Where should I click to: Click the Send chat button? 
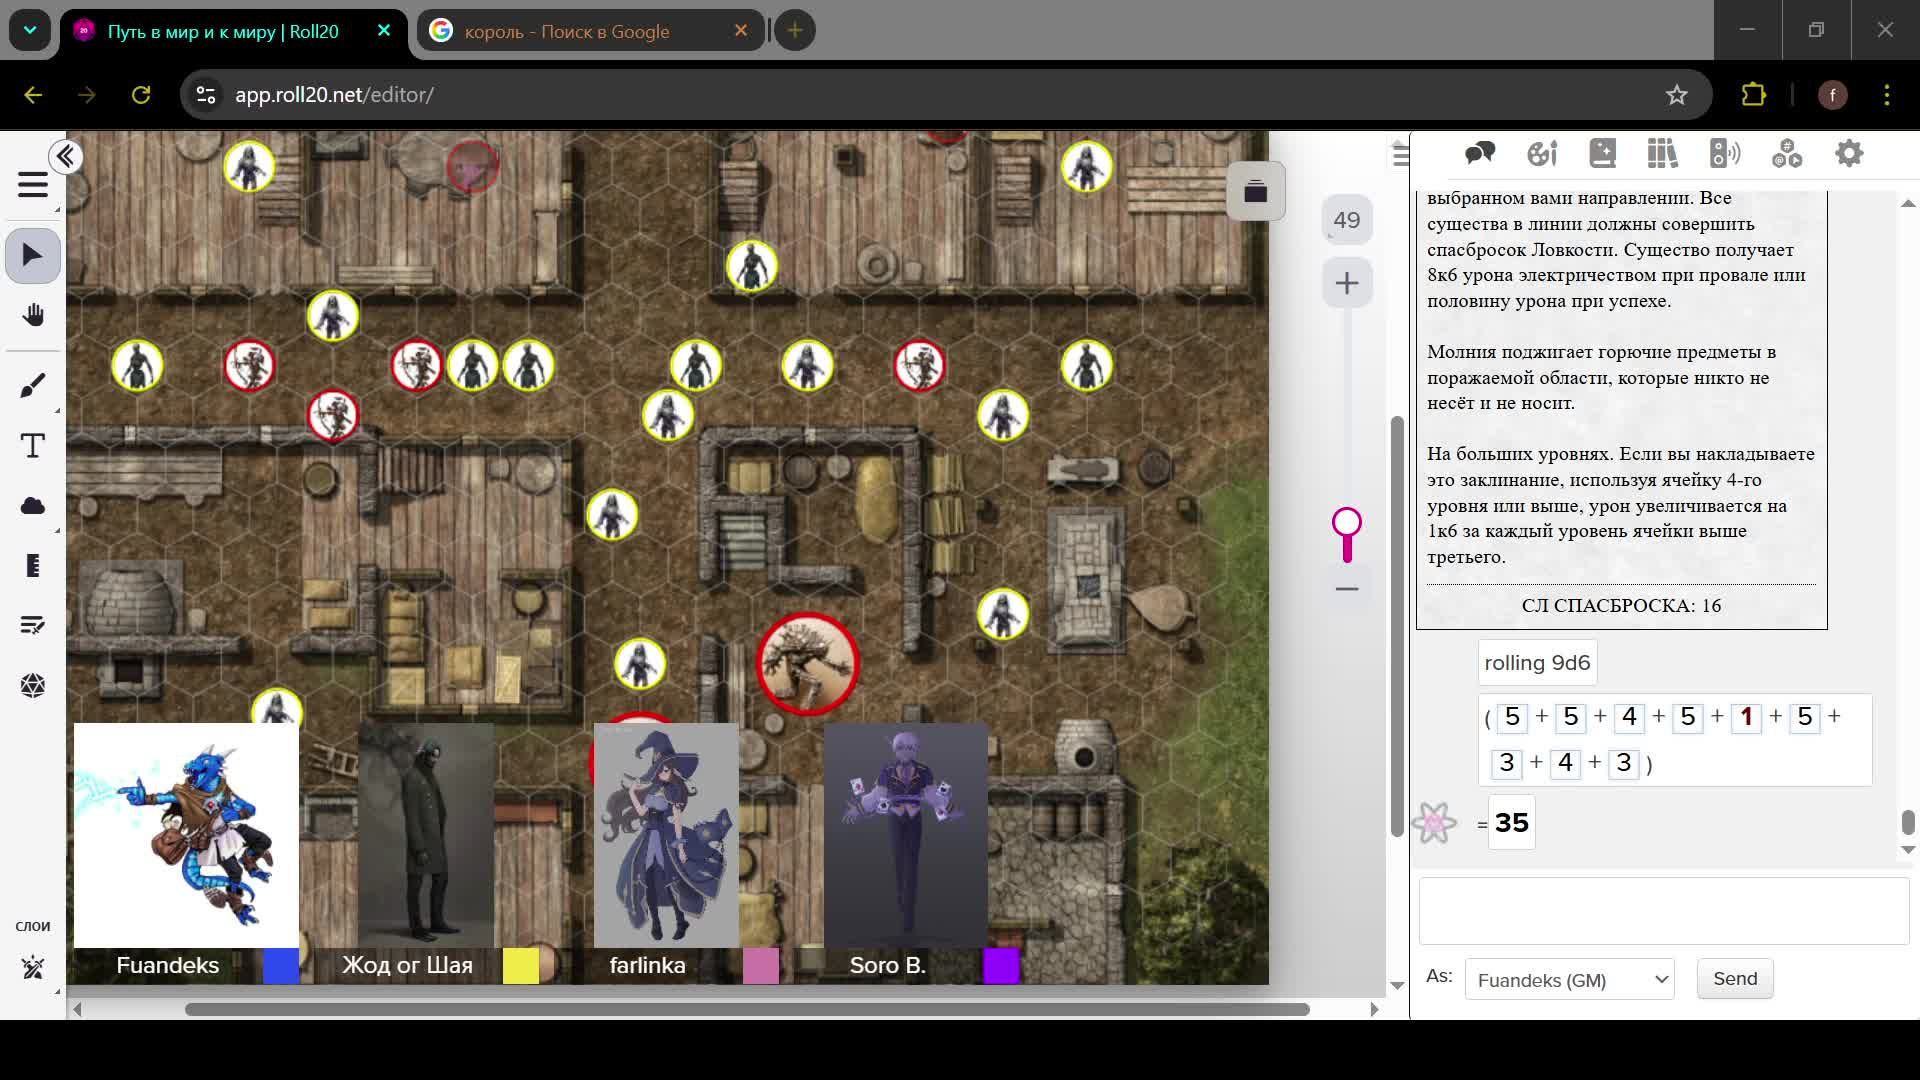coord(1734,979)
